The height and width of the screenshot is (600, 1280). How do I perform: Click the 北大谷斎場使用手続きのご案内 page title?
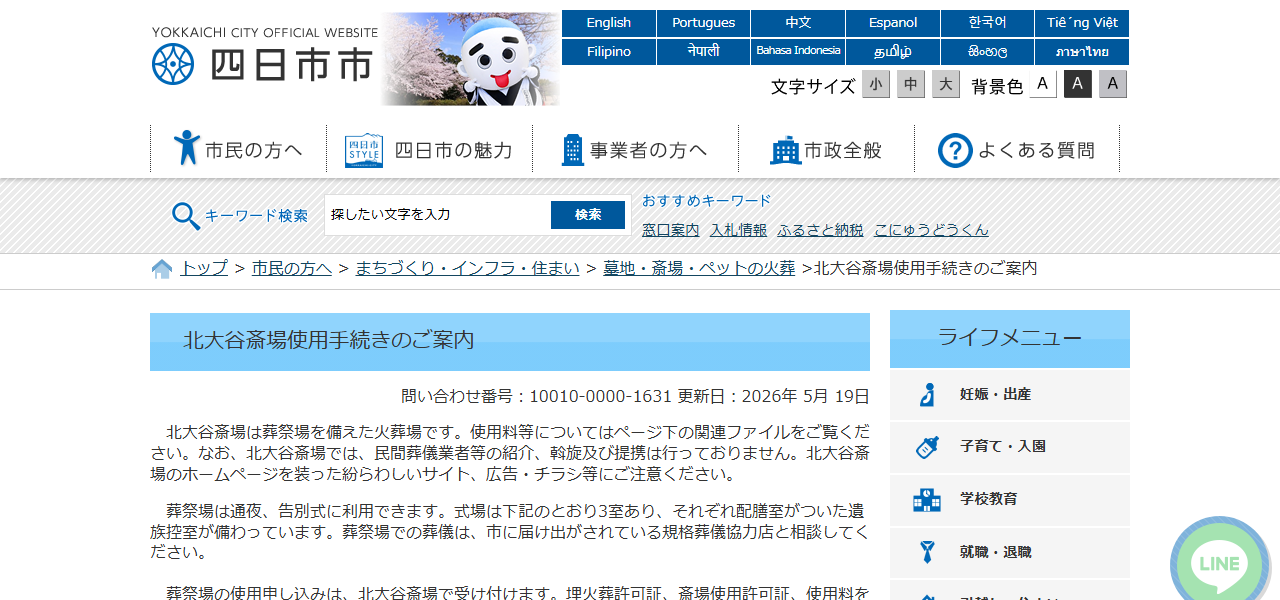(329, 340)
